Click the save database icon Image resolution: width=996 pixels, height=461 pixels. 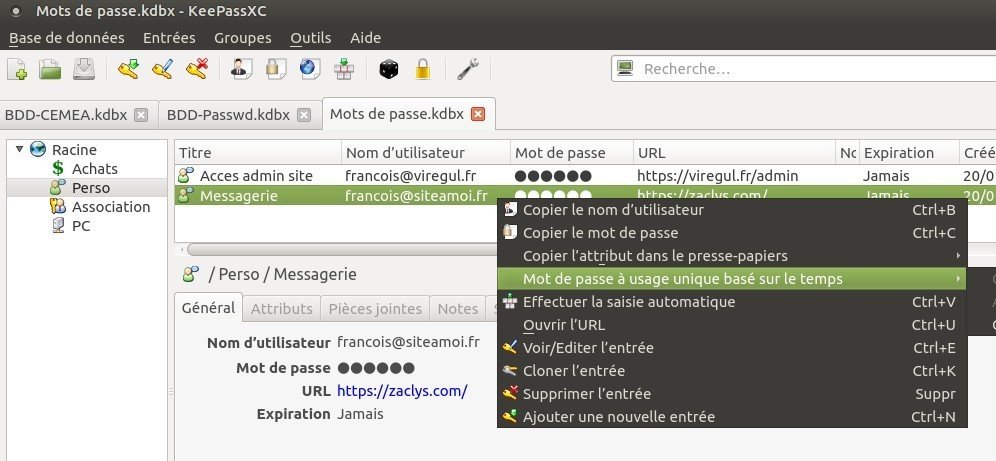pyautogui.click(x=84, y=69)
